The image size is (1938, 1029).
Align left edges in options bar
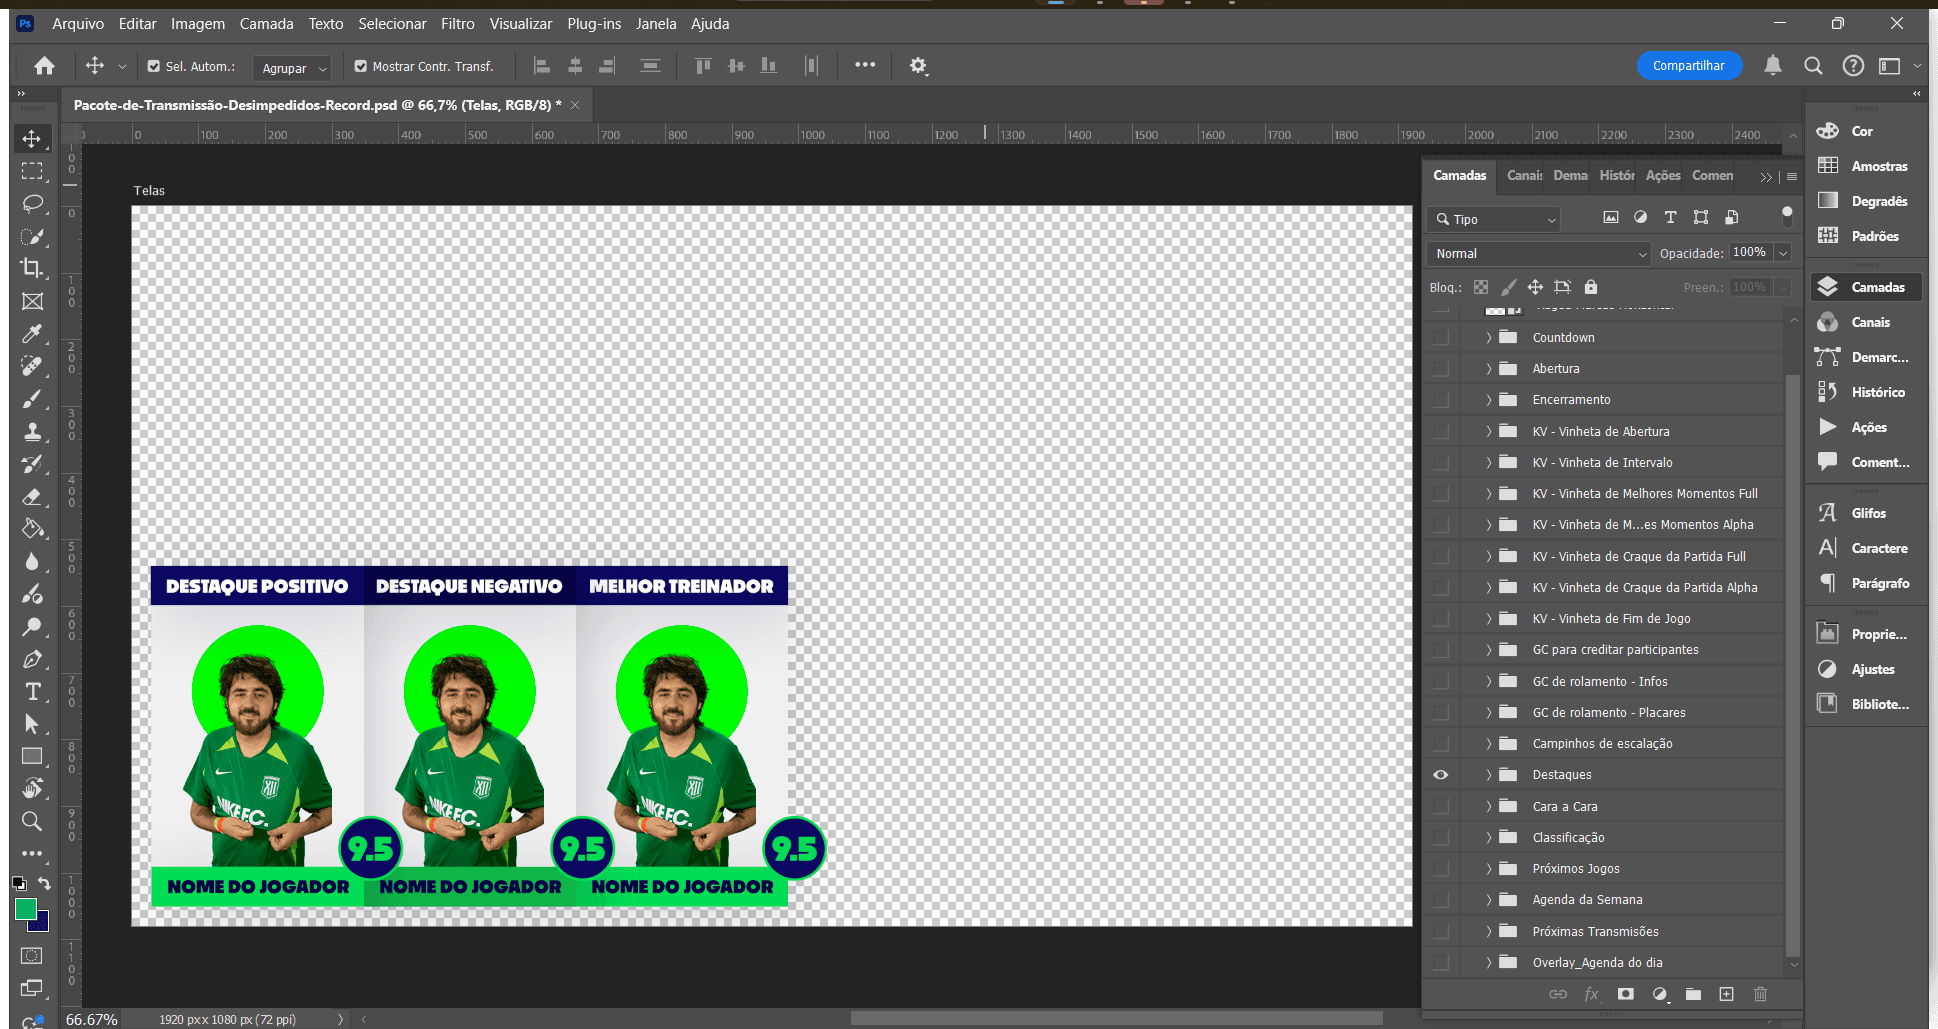[x=542, y=66]
